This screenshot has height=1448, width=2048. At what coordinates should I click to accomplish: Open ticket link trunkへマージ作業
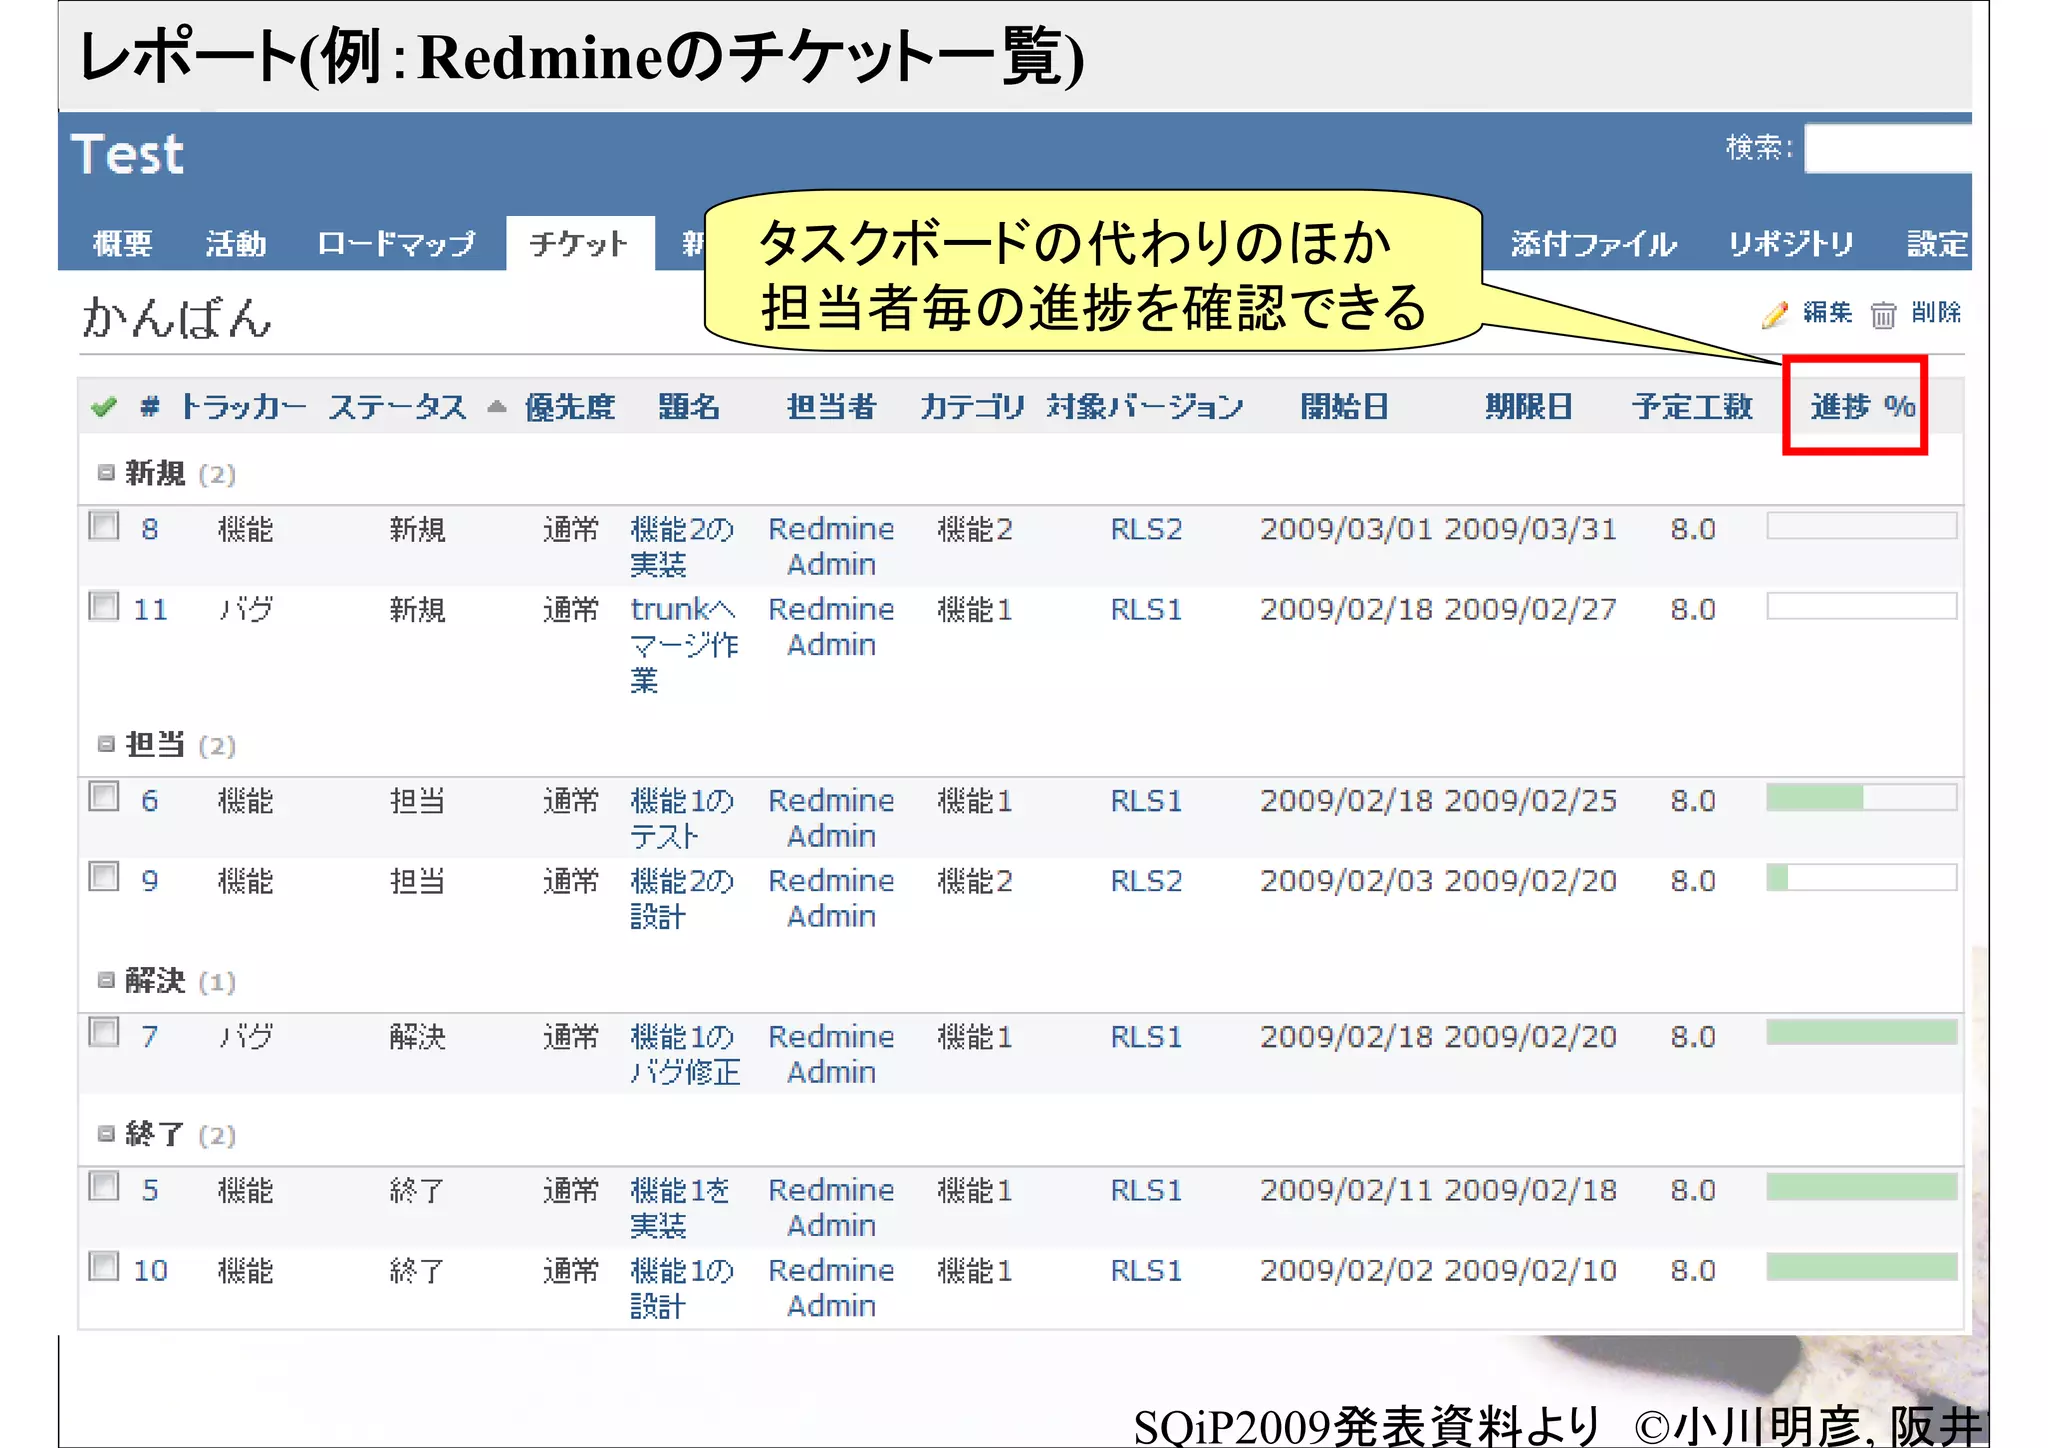click(x=684, y=644)
